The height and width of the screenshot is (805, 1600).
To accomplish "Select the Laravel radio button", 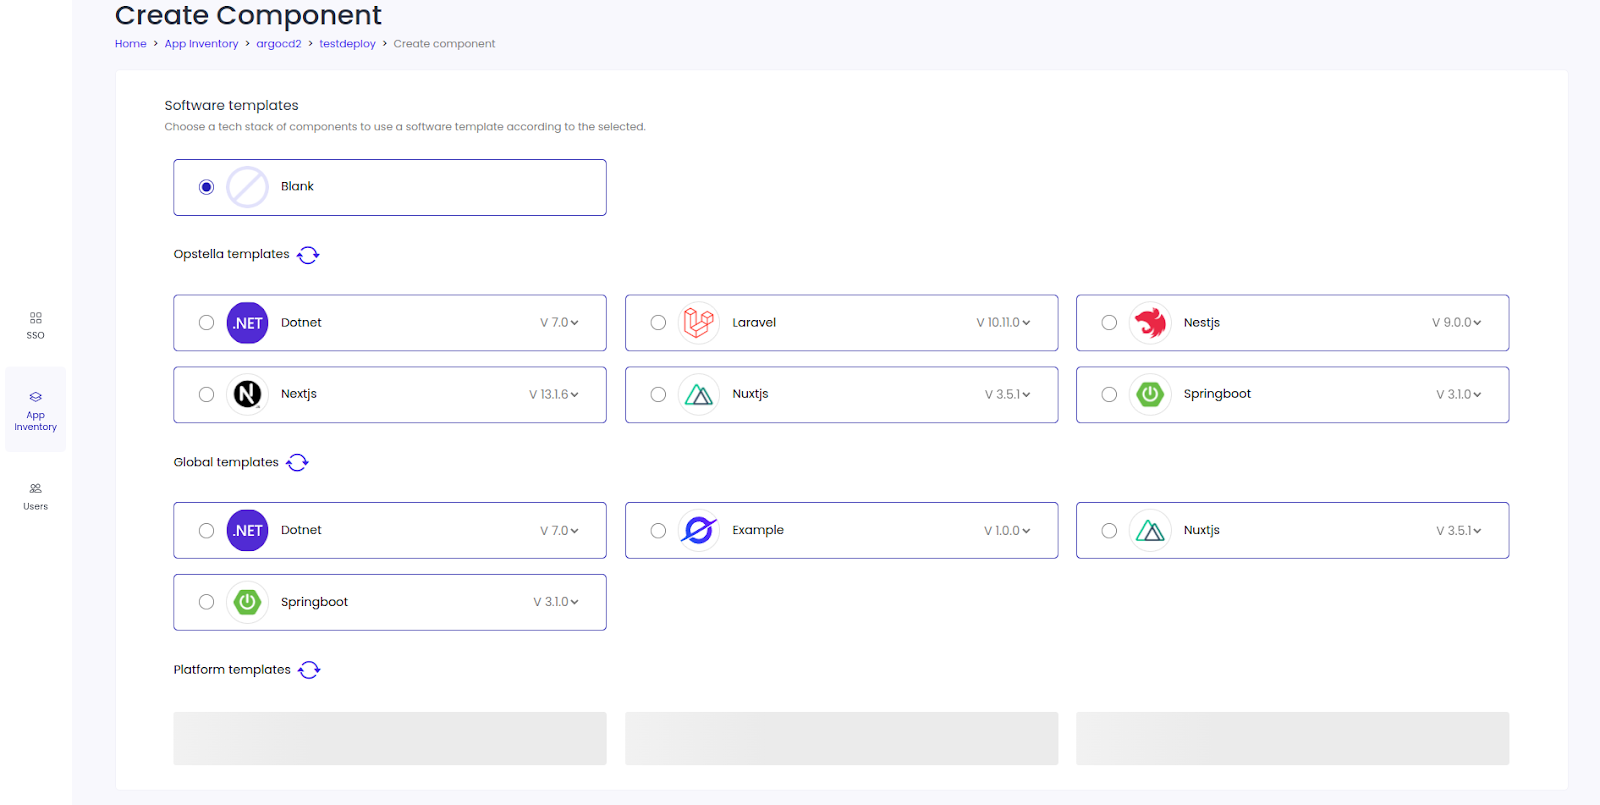I will point(658,323).
